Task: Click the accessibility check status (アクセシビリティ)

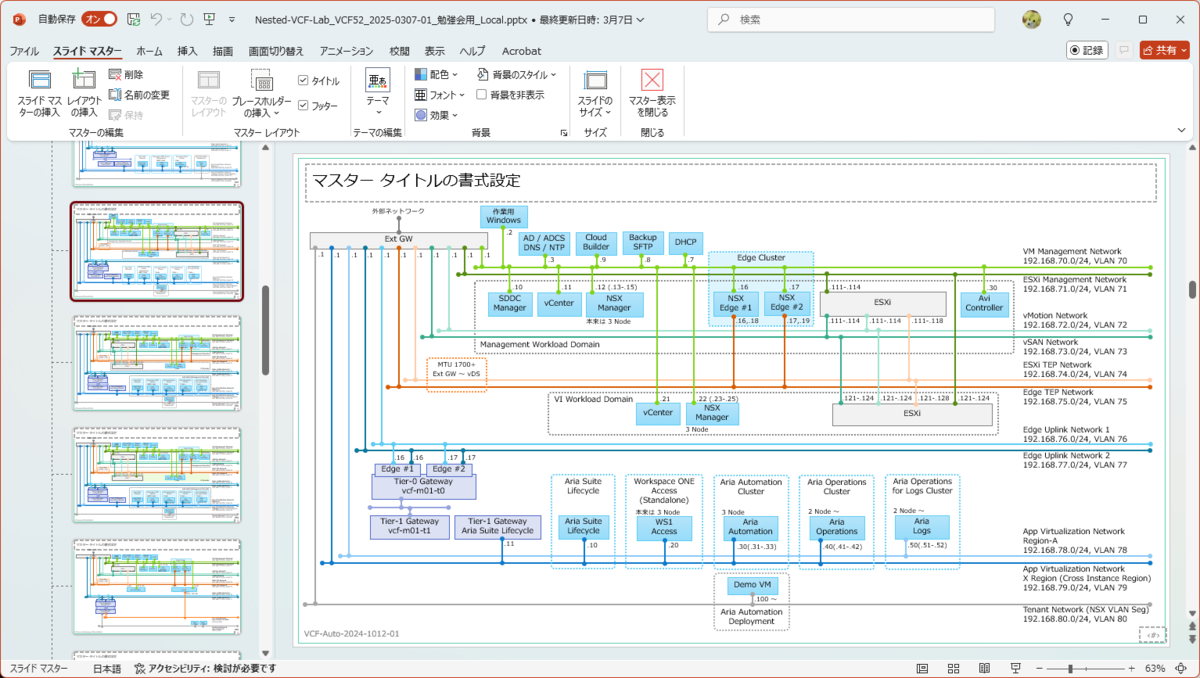Action: pyautogui.click(x=207, y=668)
